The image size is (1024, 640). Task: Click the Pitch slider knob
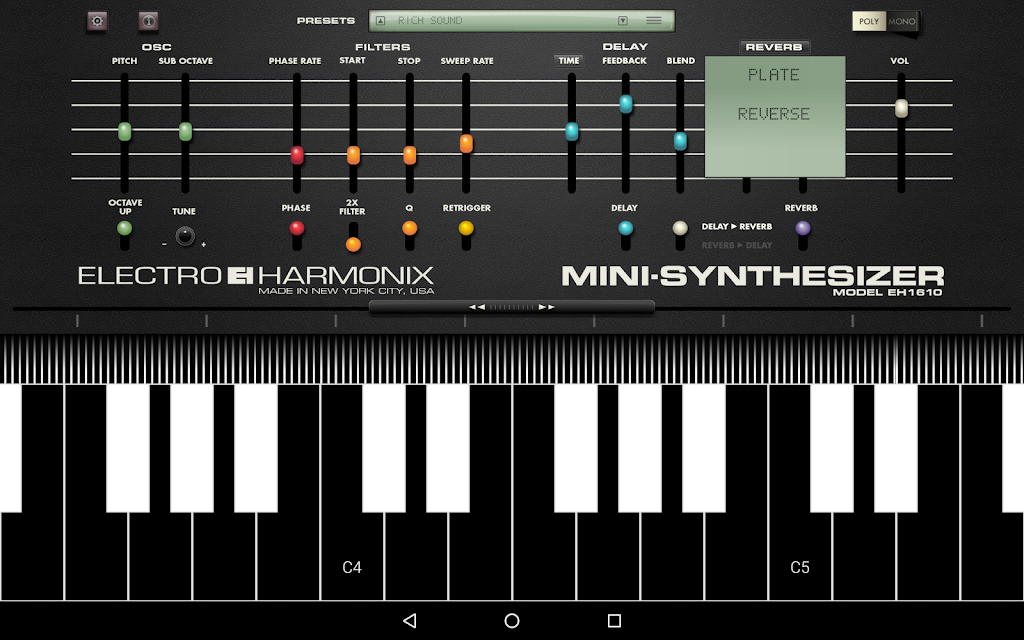(124, 131)
